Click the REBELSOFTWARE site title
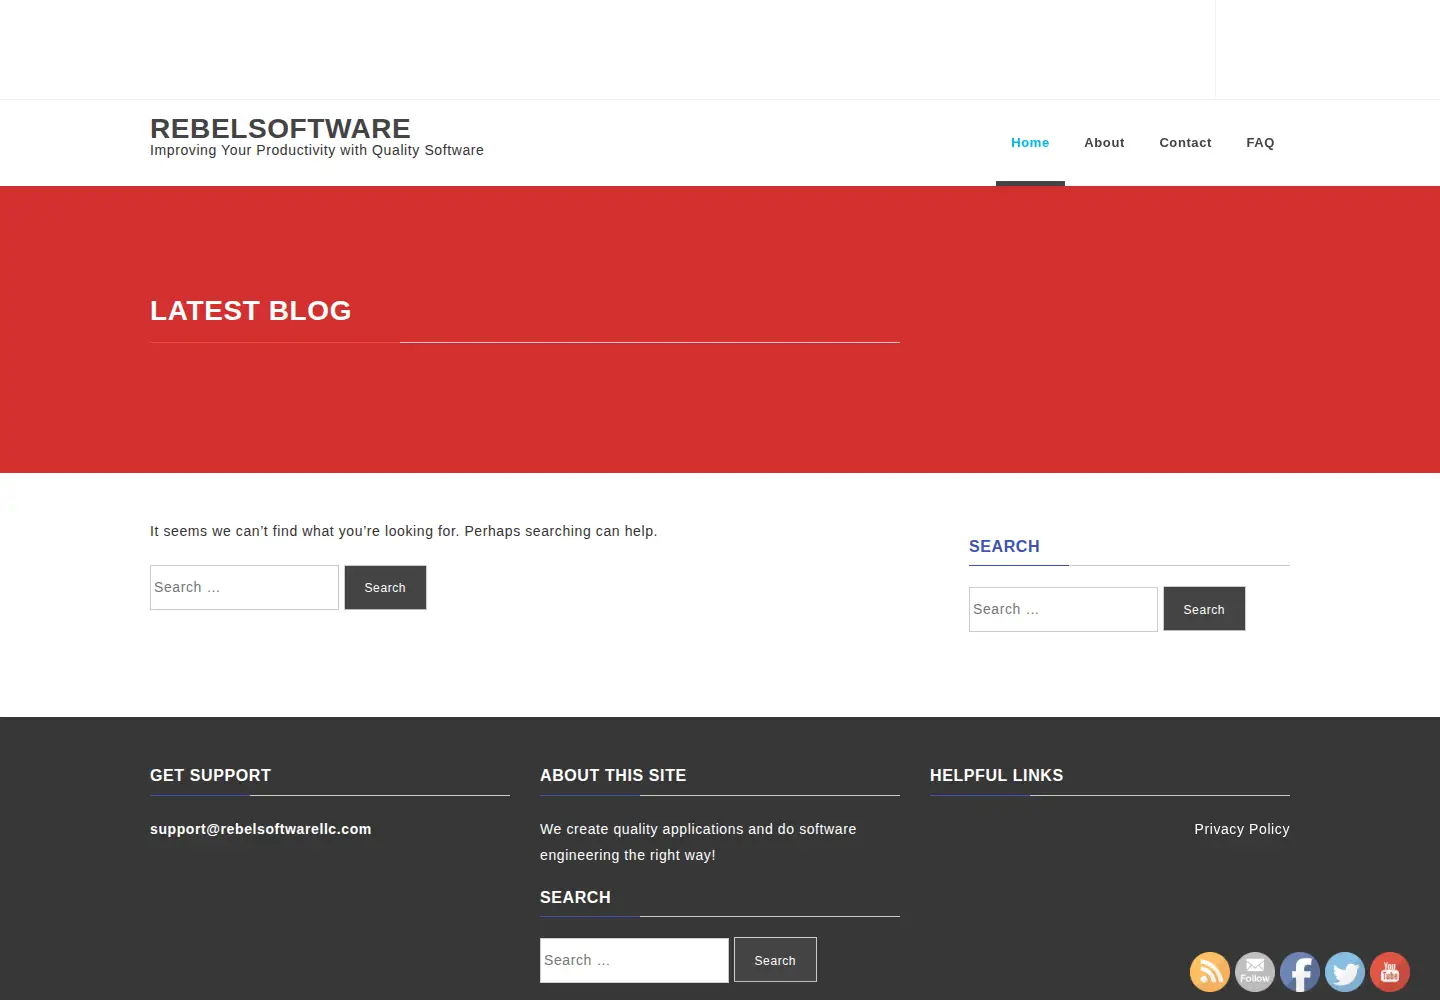1440x1000 pixels. coord(280,129)
